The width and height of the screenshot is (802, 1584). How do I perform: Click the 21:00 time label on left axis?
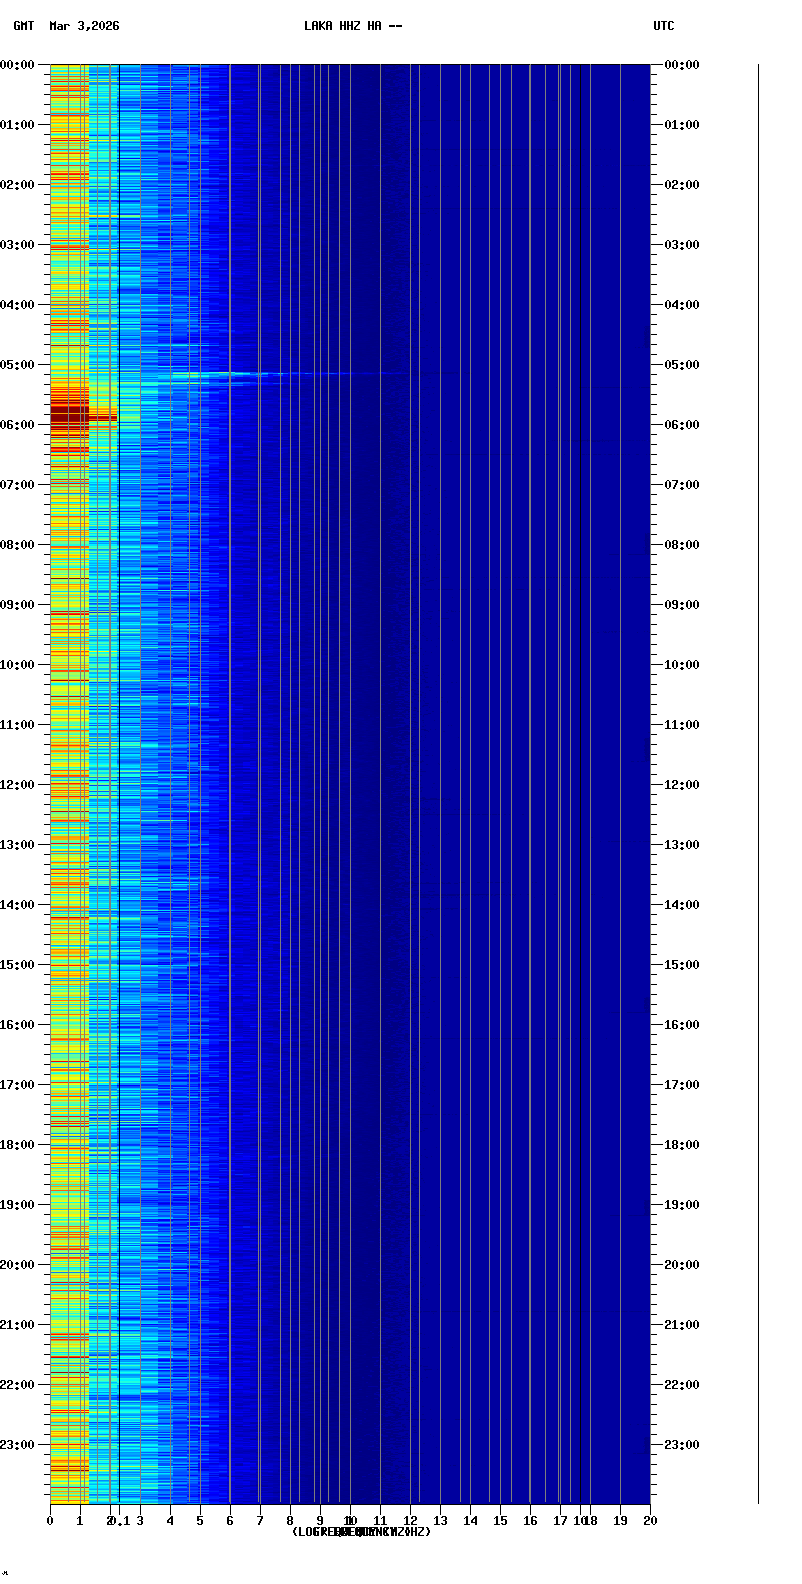(x=17, y=1325)
